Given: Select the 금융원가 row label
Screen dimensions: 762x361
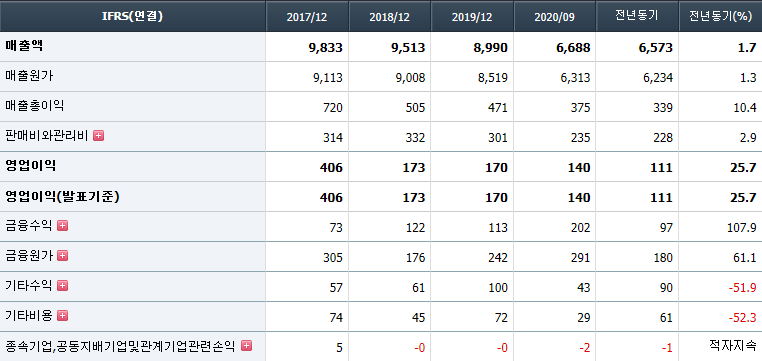Looking at the screenshot, I should [x=29, y=256].
